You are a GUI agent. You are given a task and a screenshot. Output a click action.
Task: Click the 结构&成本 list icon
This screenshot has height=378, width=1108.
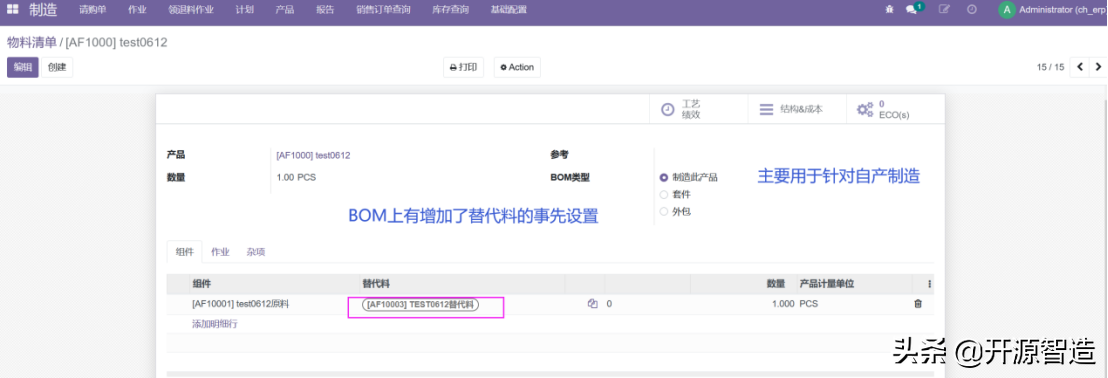[766, 110]
